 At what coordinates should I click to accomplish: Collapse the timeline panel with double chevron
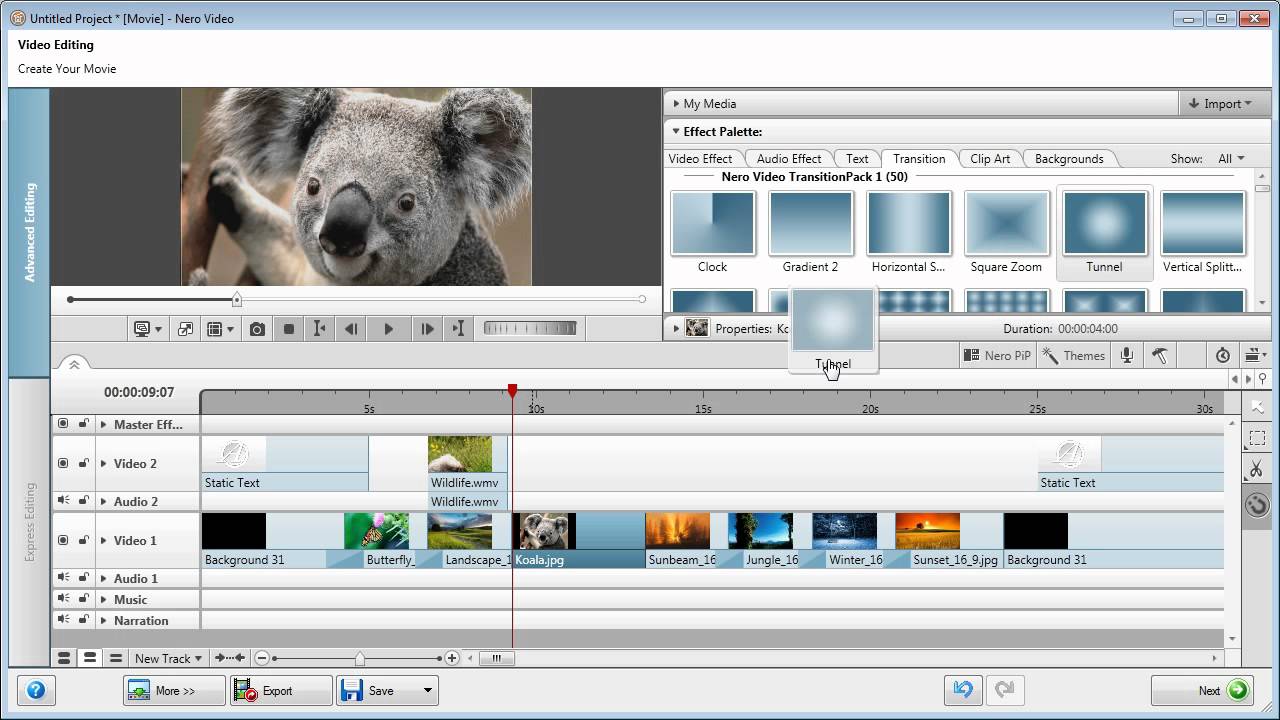(74, 365)
